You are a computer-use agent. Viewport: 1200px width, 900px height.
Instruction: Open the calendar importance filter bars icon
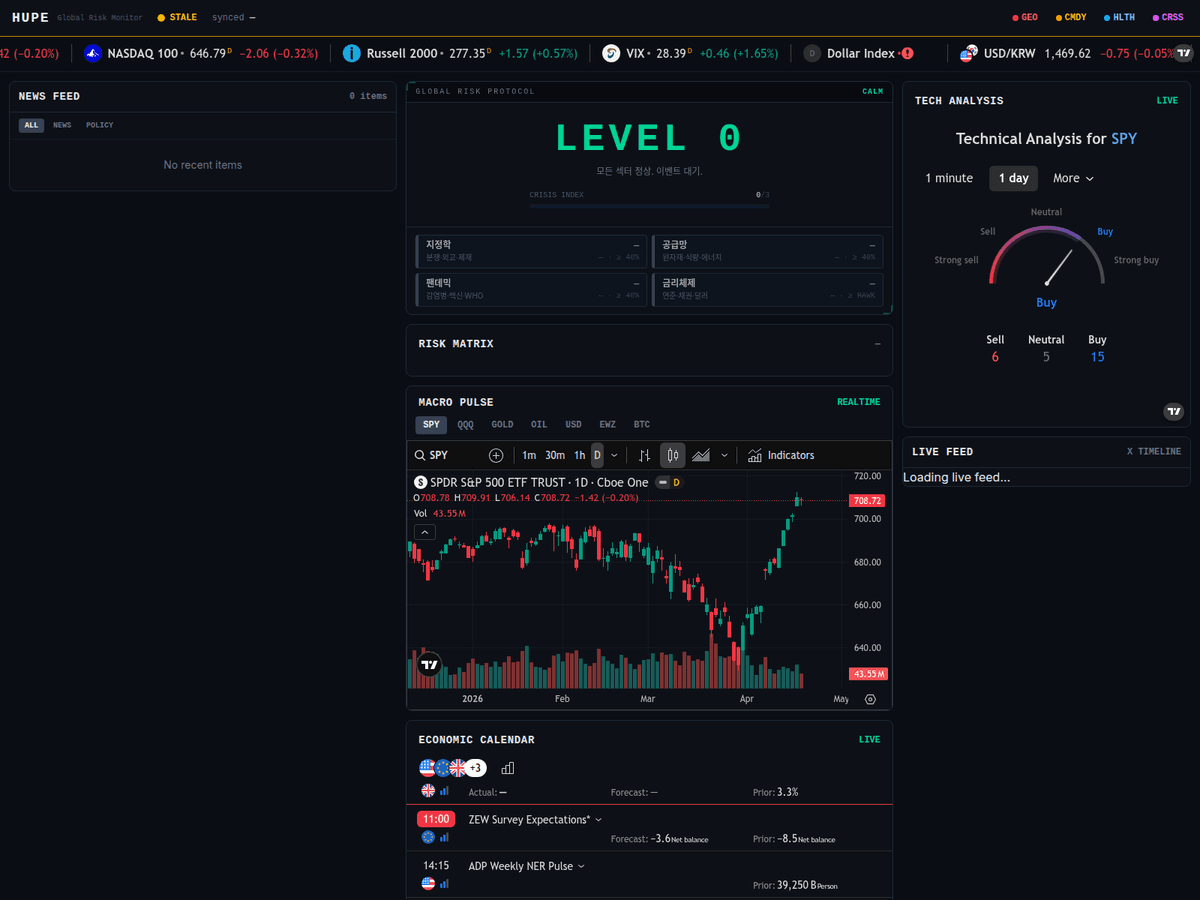pos(507,768)
